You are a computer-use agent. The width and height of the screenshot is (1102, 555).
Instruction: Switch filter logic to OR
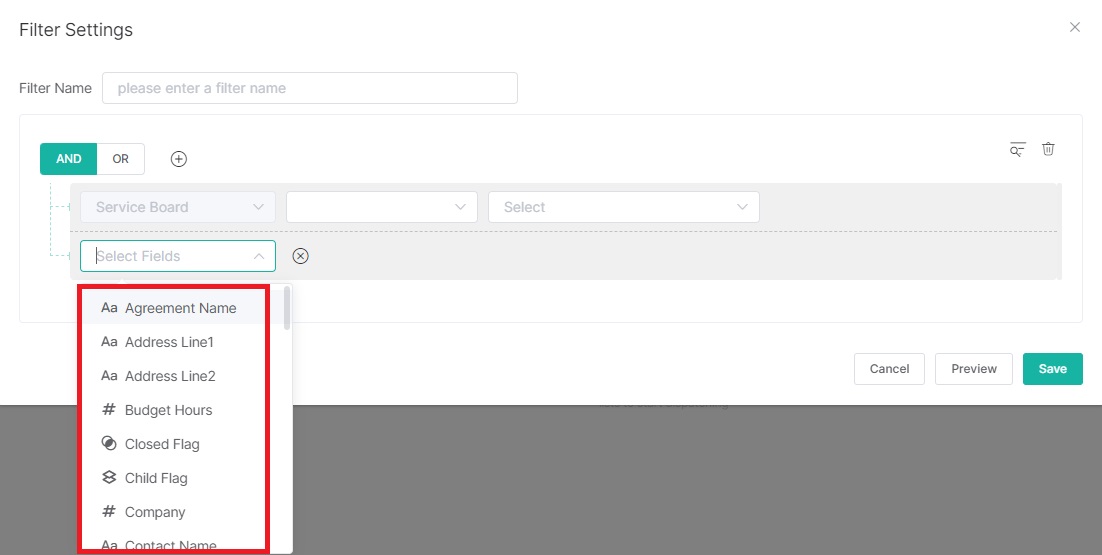[x=121, y=159]
